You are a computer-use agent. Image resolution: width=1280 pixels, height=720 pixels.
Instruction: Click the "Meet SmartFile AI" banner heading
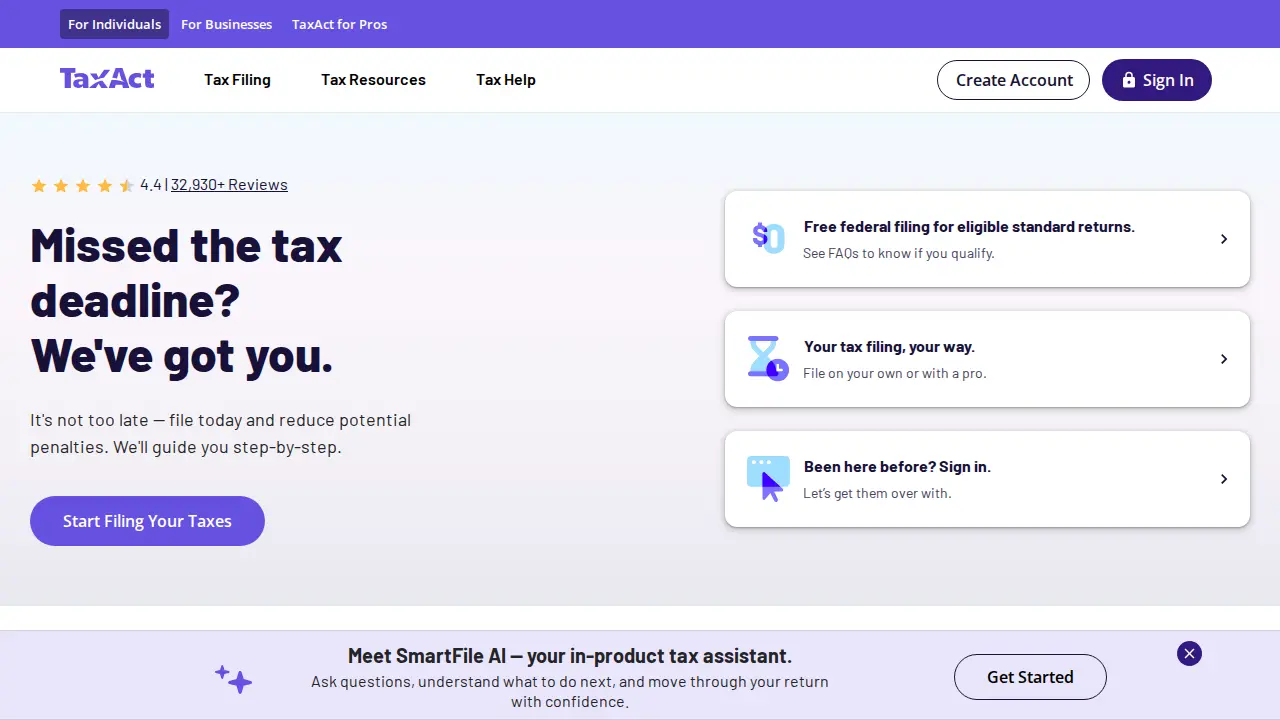coord(570,656)
